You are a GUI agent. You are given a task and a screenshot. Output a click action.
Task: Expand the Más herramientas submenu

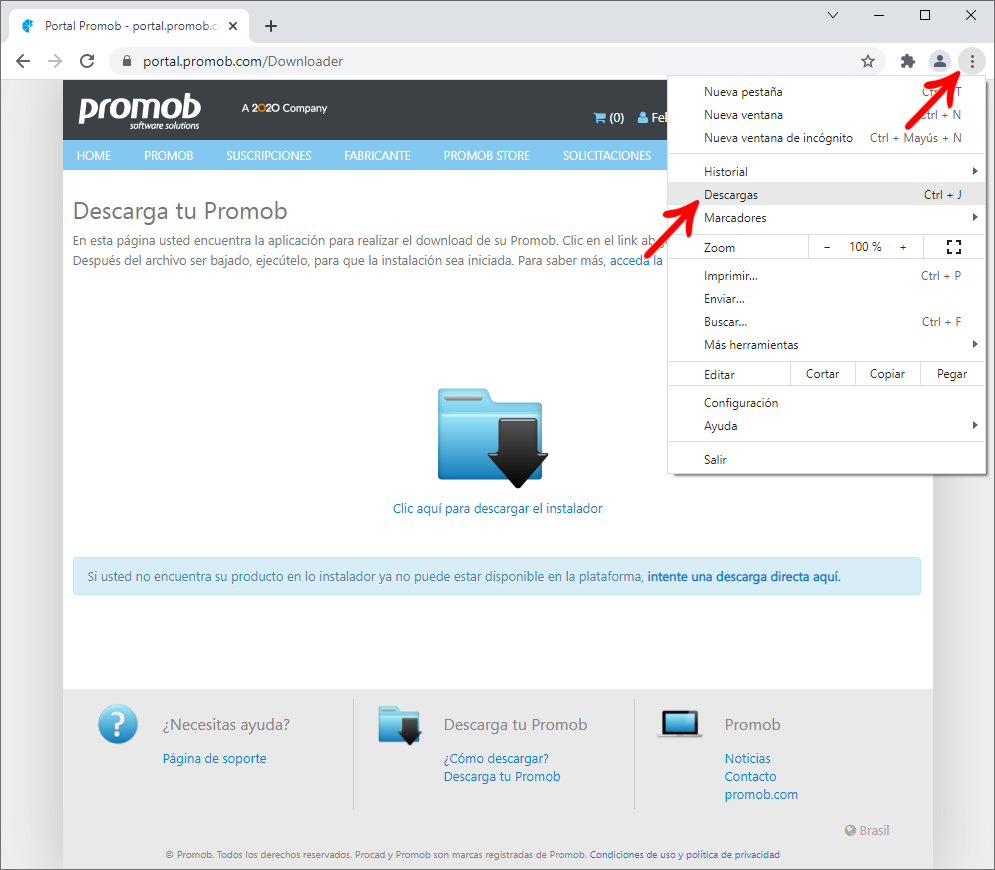826,345
